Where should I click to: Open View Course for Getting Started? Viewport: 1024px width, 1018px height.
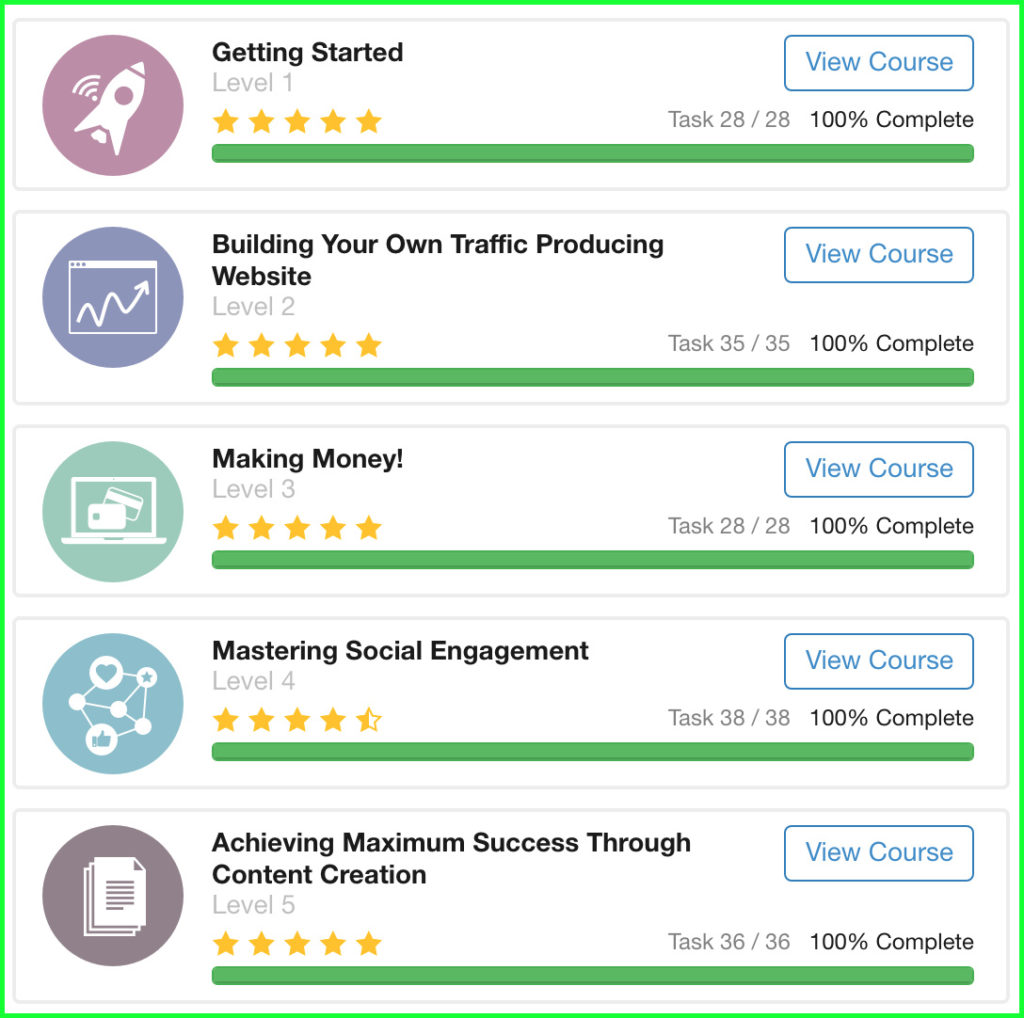coord(878,62)
